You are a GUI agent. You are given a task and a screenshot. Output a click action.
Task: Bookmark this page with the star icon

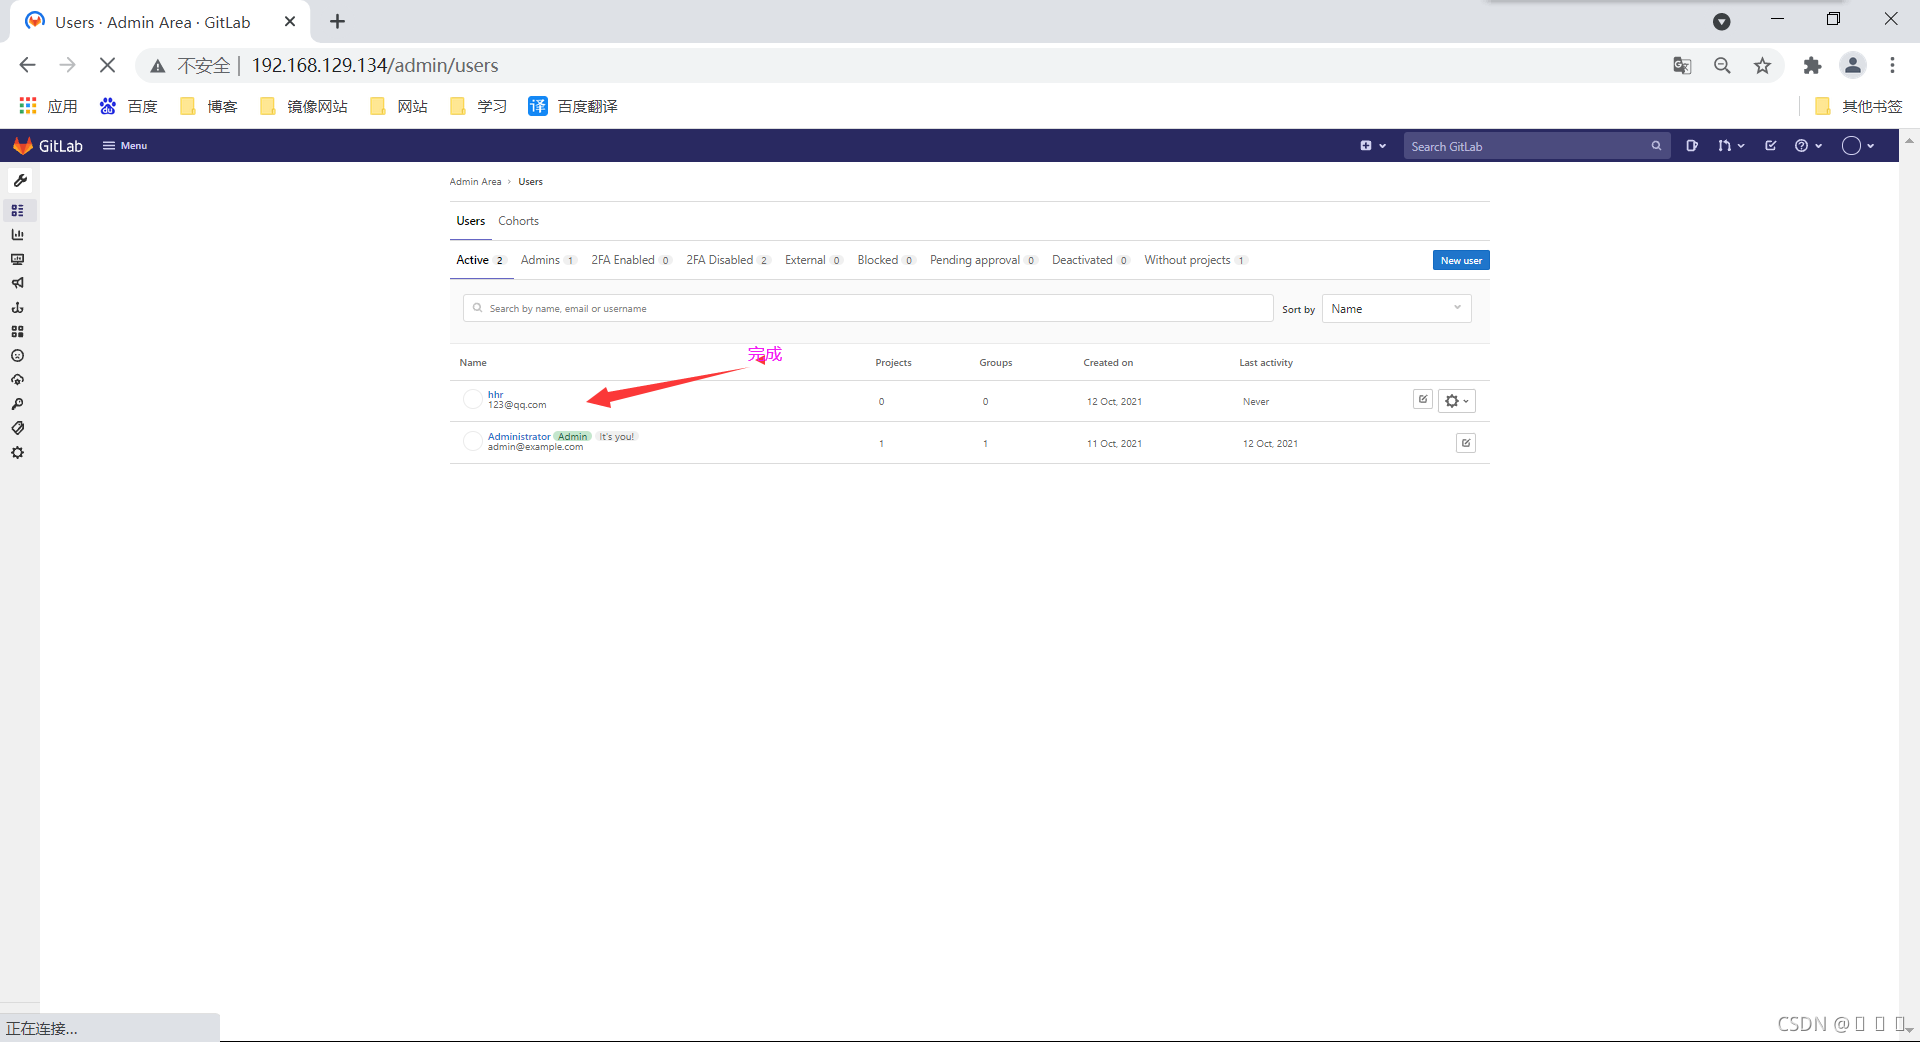click(x=1762, y=65)
